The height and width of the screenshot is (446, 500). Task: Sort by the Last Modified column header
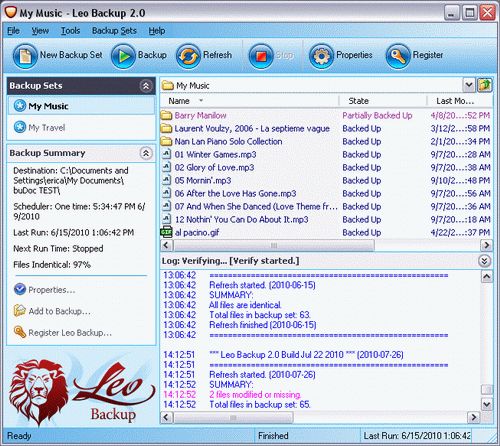tap(460, 101)
